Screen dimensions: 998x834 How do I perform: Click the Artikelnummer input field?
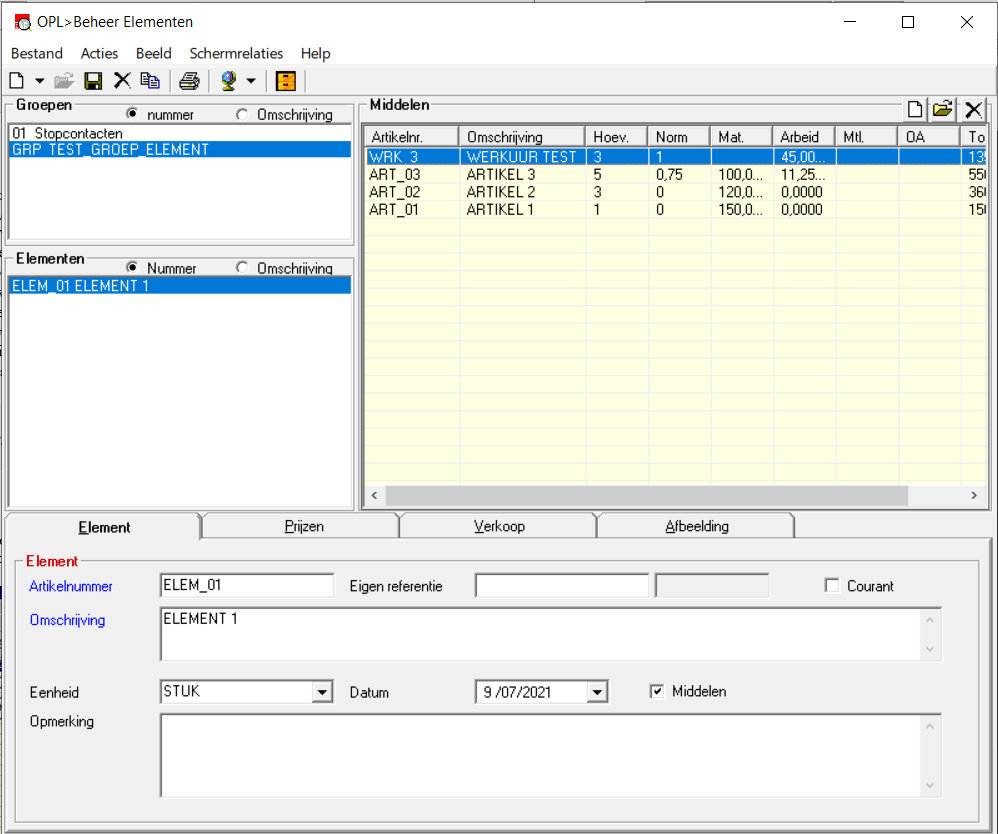pos(247,585)
